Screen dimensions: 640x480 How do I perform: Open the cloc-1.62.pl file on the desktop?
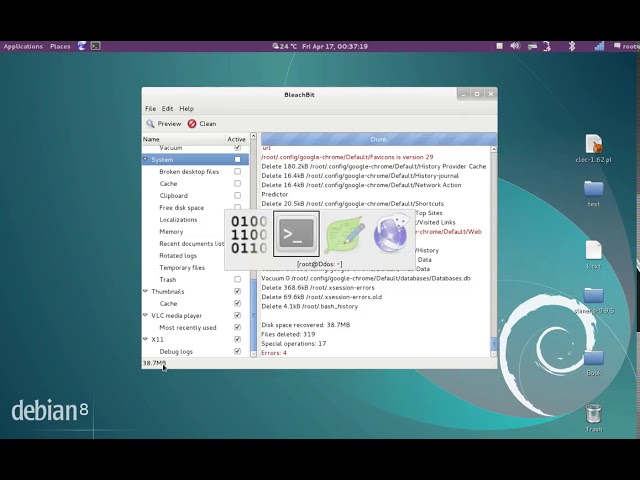593,149
